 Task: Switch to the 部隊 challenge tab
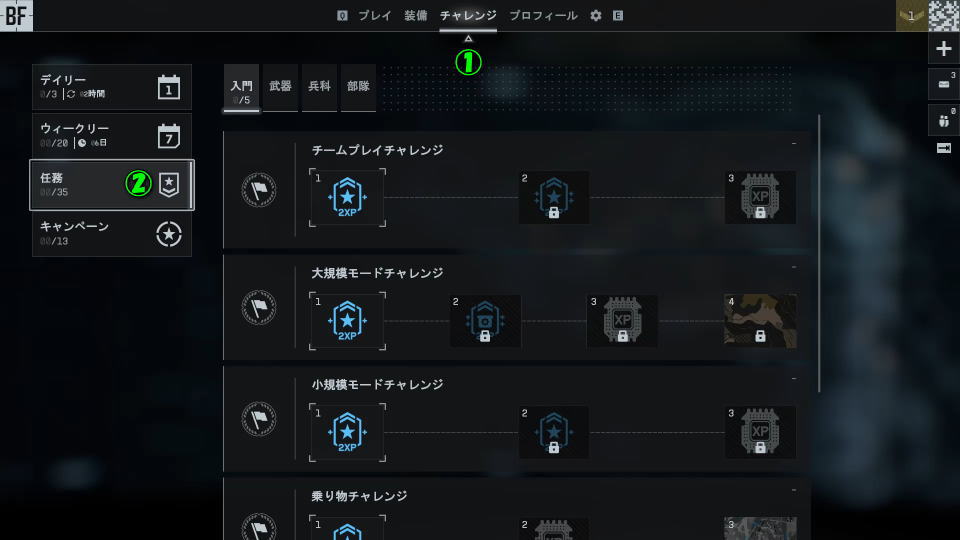[x=358, y=87]
